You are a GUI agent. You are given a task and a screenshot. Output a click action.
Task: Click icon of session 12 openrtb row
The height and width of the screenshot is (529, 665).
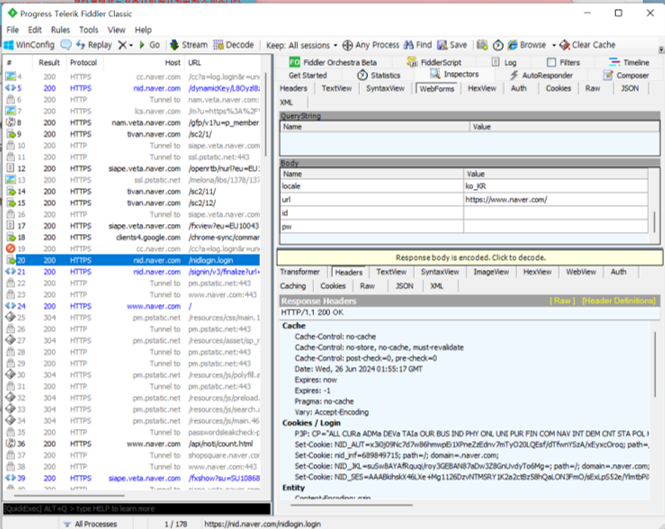[10, 168]
